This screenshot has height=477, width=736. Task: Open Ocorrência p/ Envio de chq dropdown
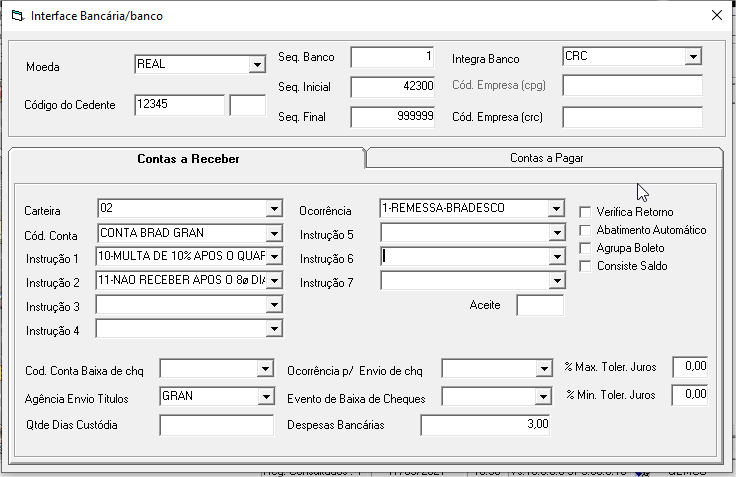[544, 369]
